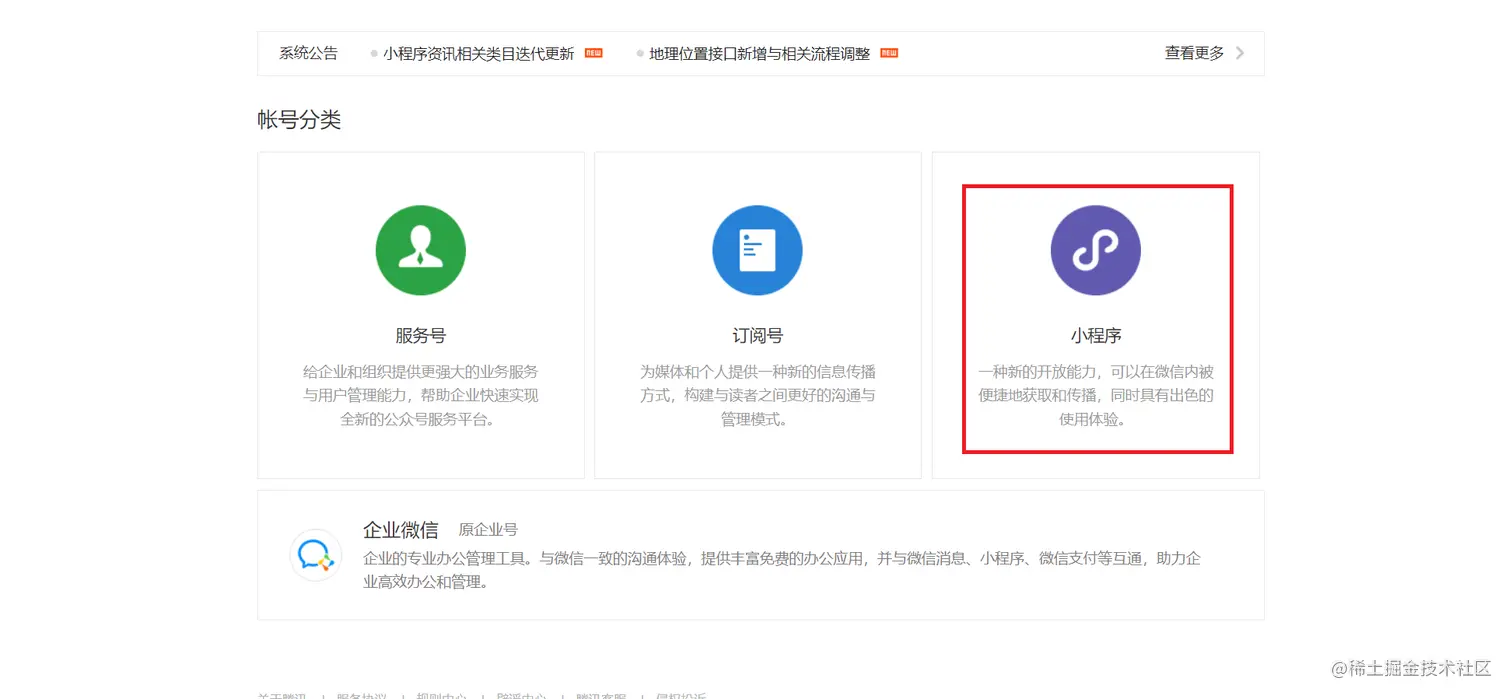The height and width of the screenshot is (699, 1512).
Task: Choose the 企业微信 heading
Action: [400, 530]
